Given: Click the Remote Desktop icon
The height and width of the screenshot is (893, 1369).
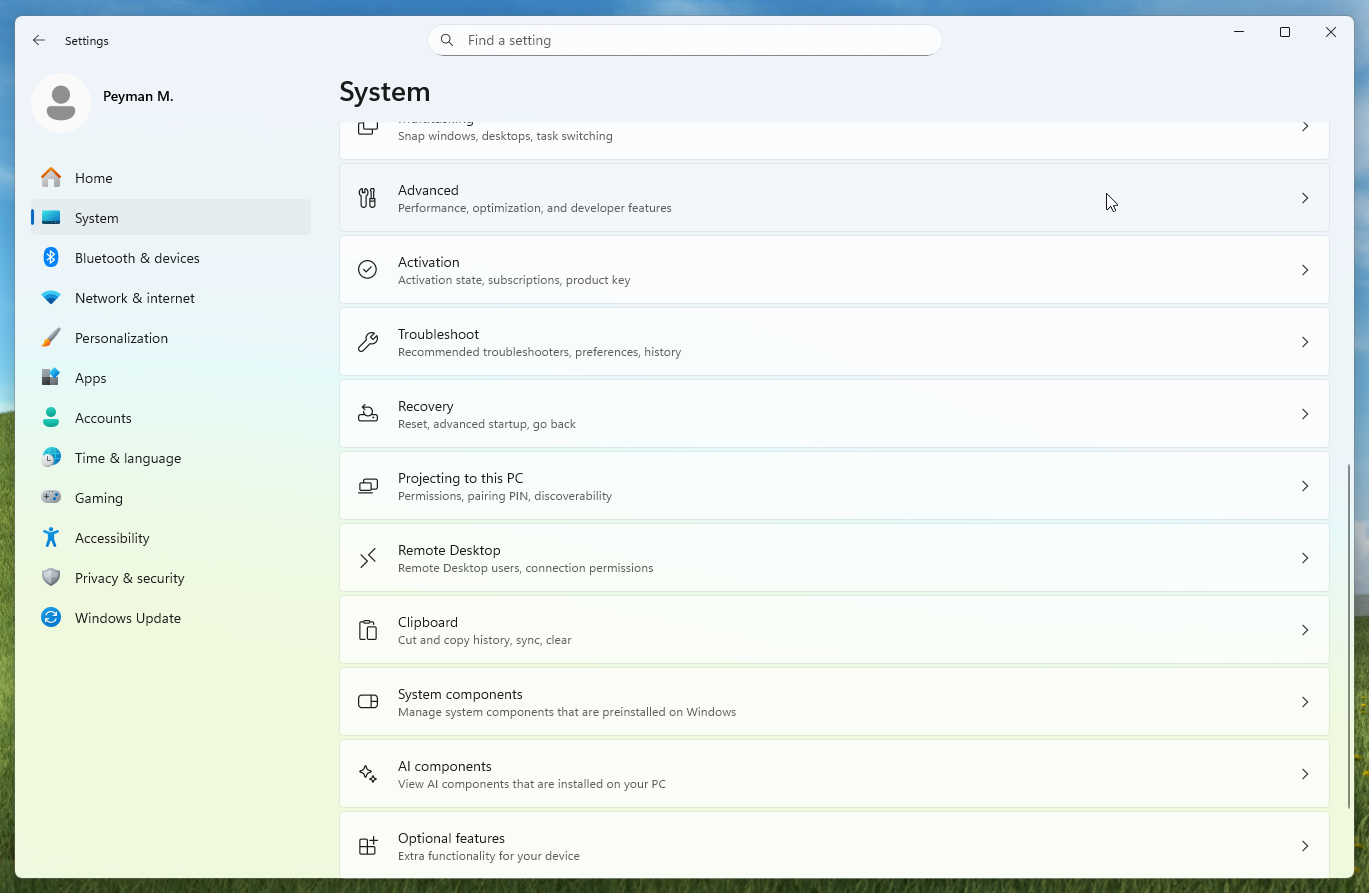Looking at the screenshot, I should click(368, 558).
